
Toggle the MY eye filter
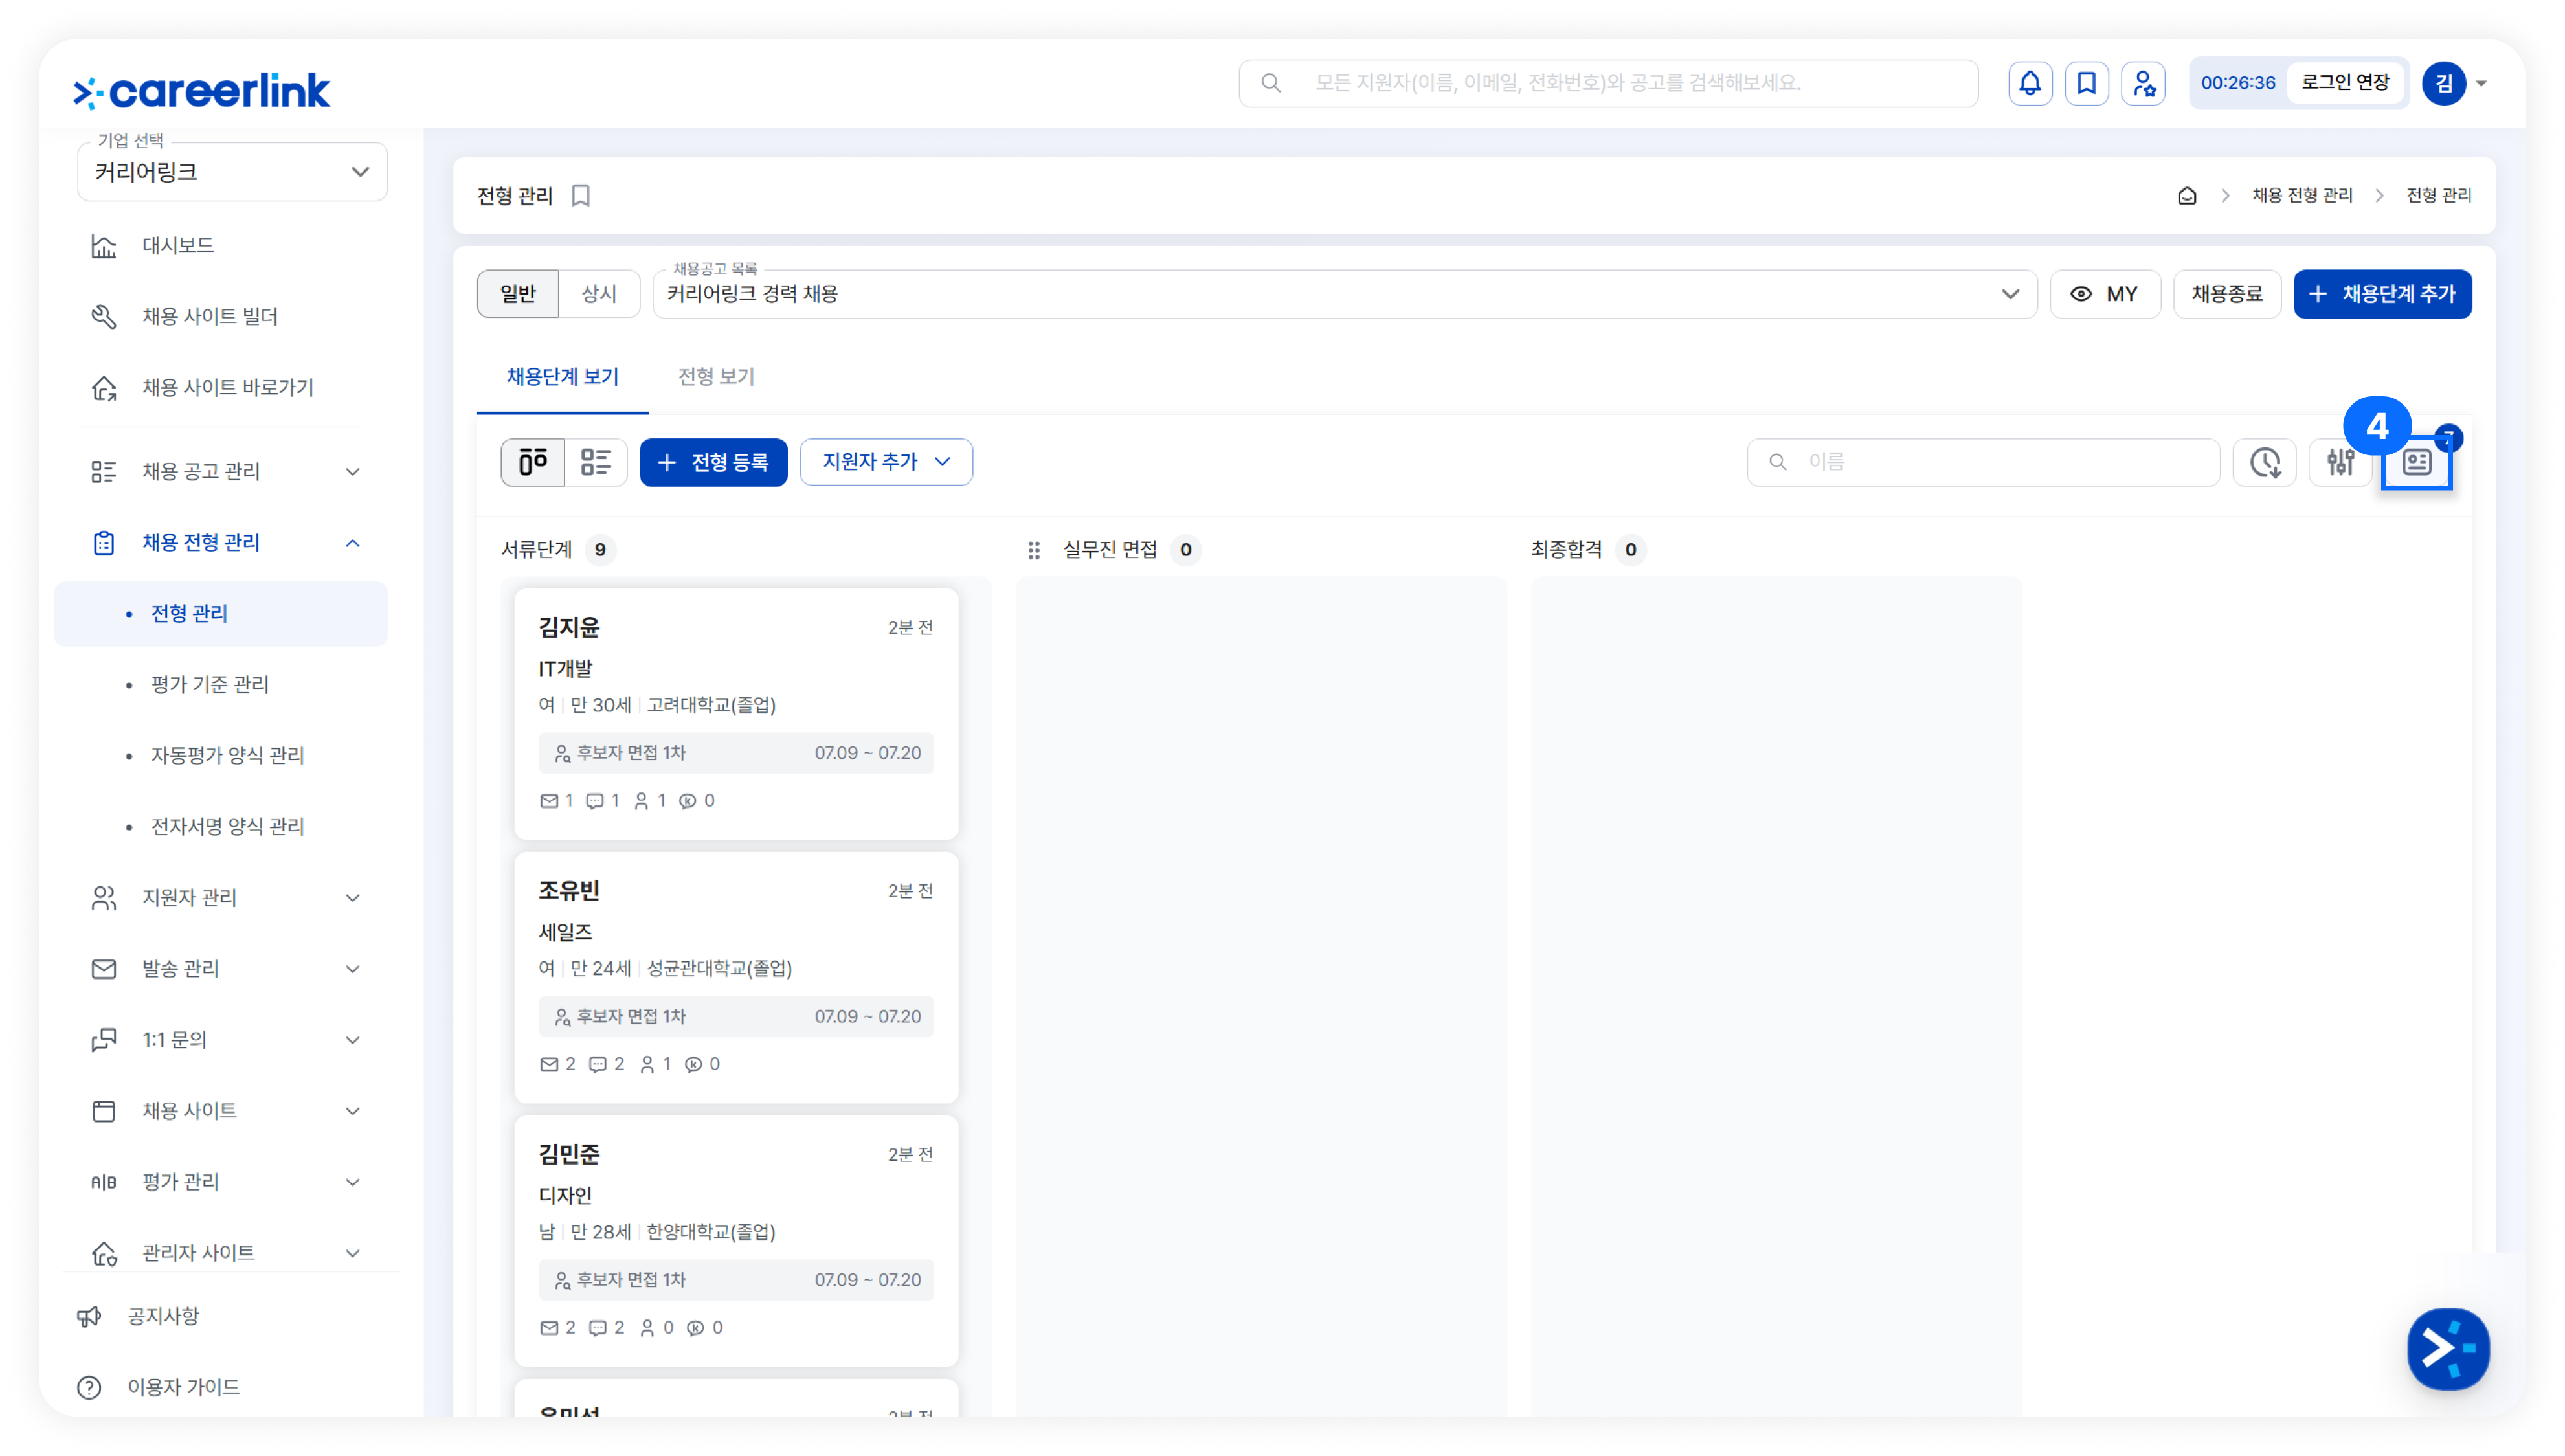(2105, 294)
